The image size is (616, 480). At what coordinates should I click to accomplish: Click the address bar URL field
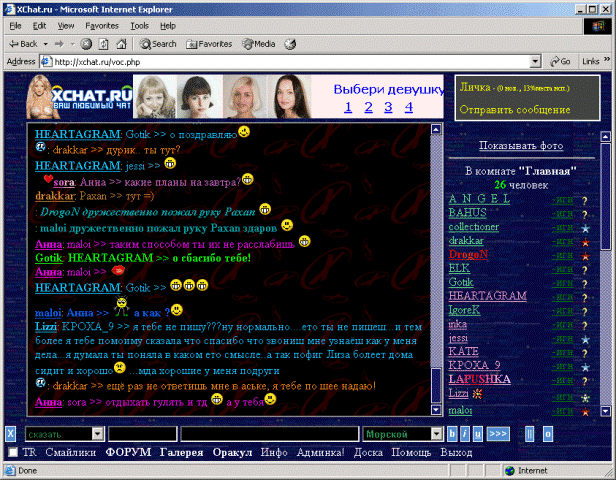291,62
